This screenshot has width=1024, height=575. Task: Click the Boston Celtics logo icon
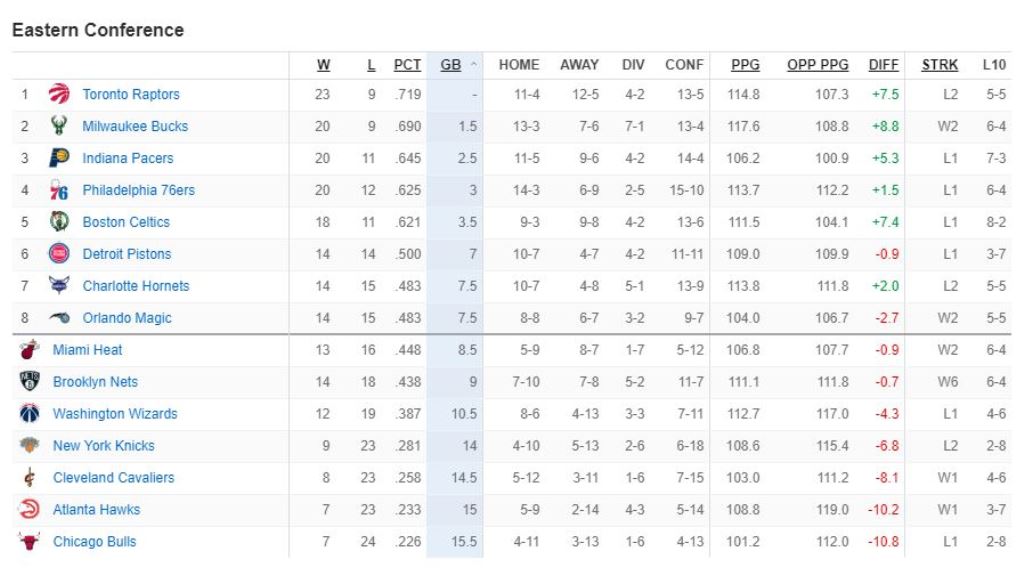pos(59,222)
